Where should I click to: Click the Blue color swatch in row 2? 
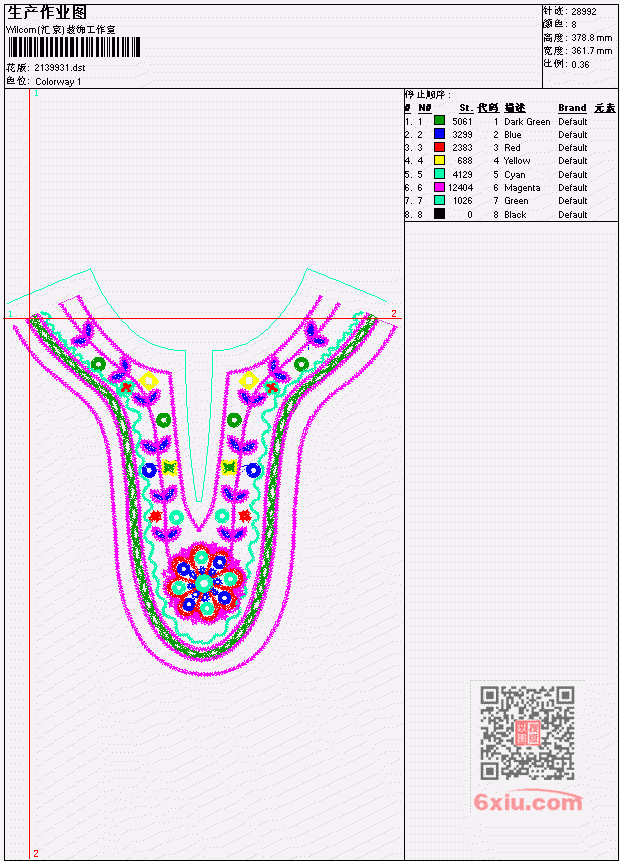click(439, 134)
